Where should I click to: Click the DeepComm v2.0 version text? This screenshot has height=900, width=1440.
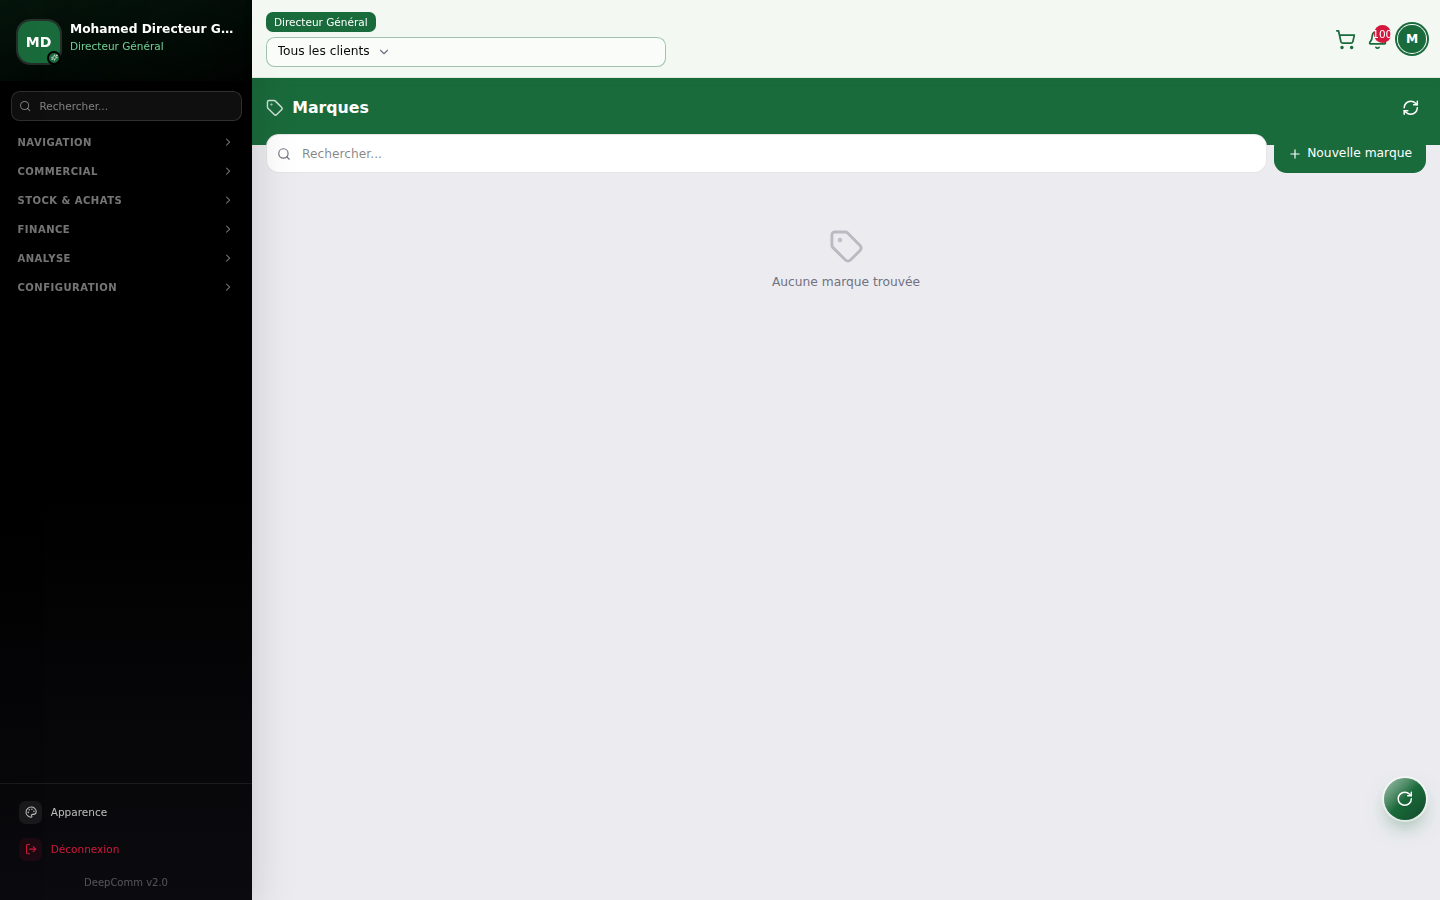coord(126,882)
